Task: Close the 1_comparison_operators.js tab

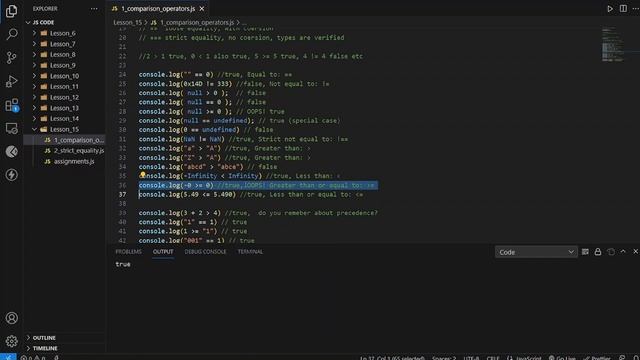Action: 202,9
